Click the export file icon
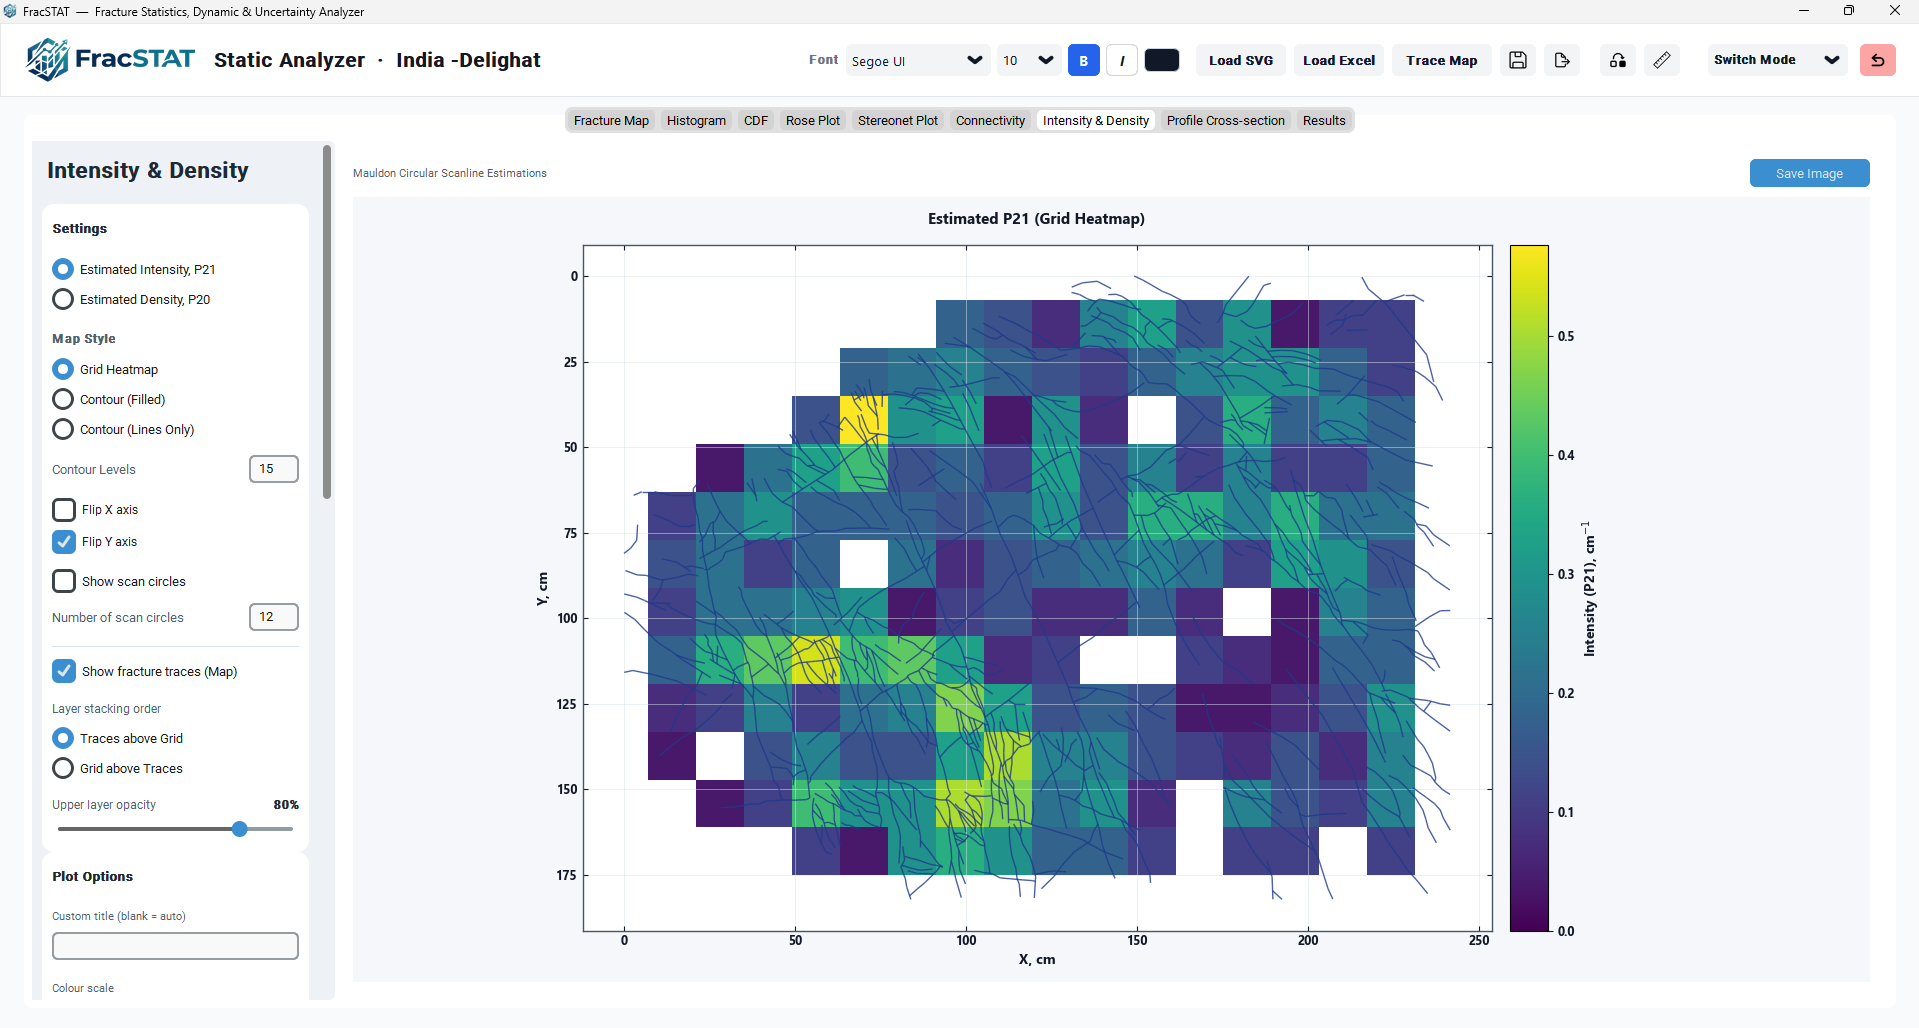This screenshot has width=1919, height=1028. (1562, 60)
